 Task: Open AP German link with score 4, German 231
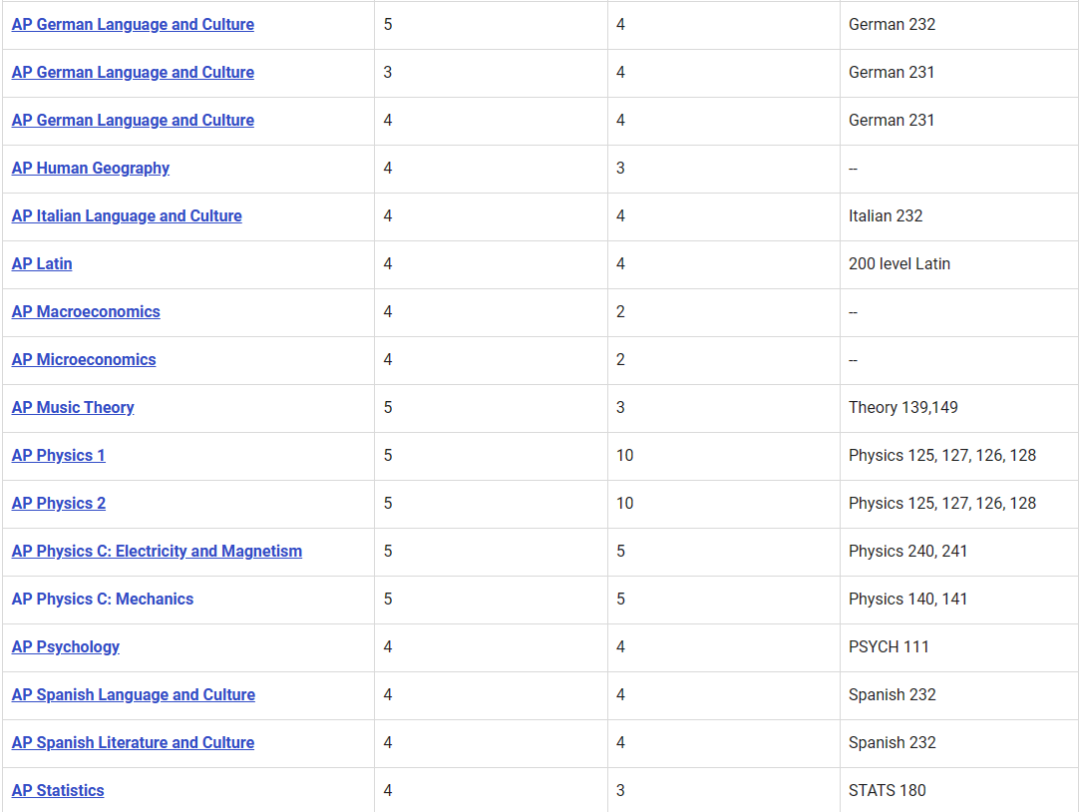[133, 121]
